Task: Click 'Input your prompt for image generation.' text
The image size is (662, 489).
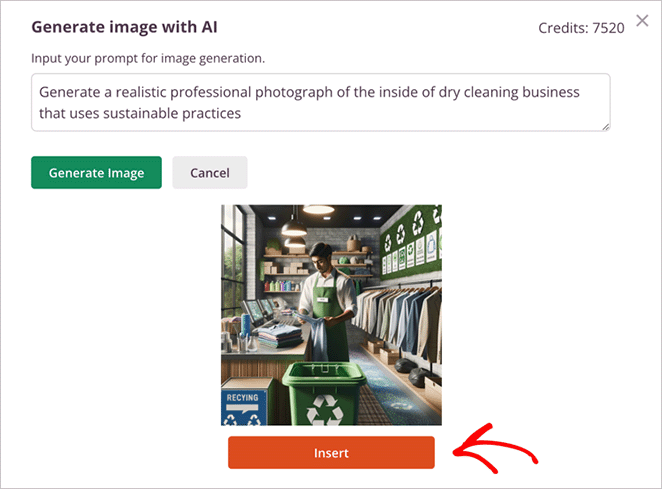Action: (x=148, y=58)
